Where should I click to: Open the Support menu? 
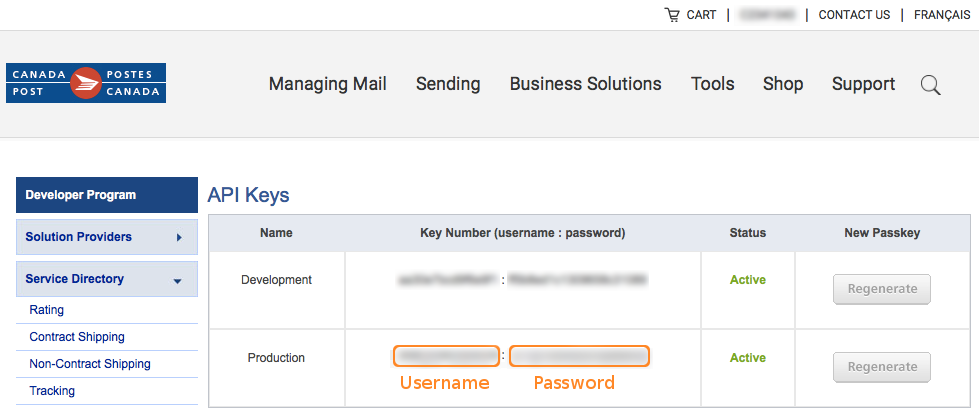coord(863,84)
